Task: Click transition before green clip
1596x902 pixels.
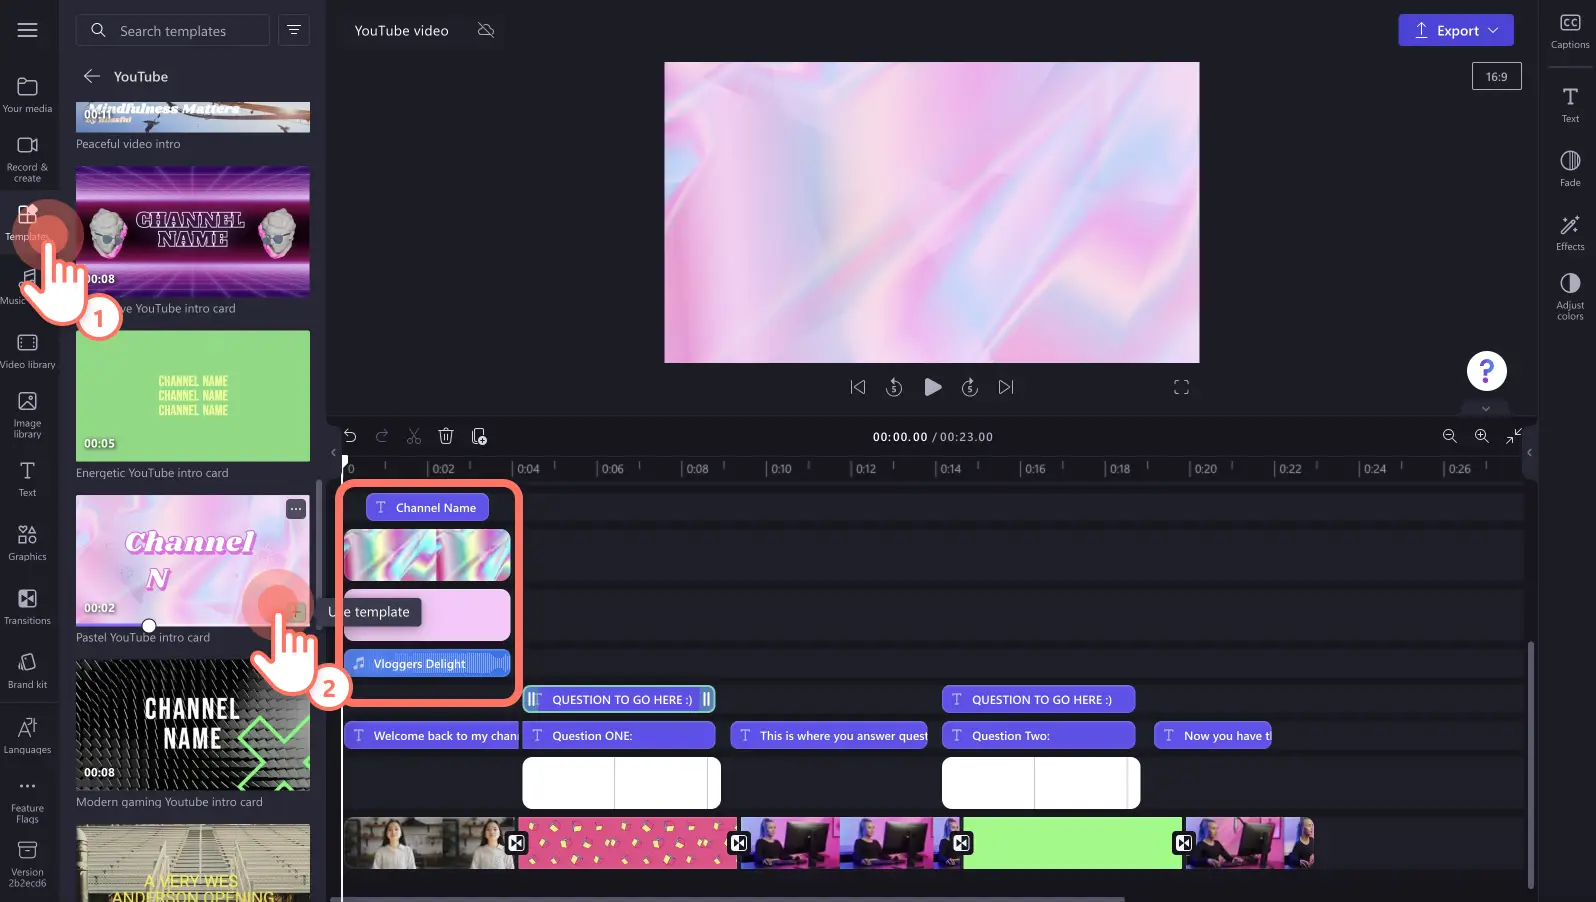Action: [x=961, y=843]
